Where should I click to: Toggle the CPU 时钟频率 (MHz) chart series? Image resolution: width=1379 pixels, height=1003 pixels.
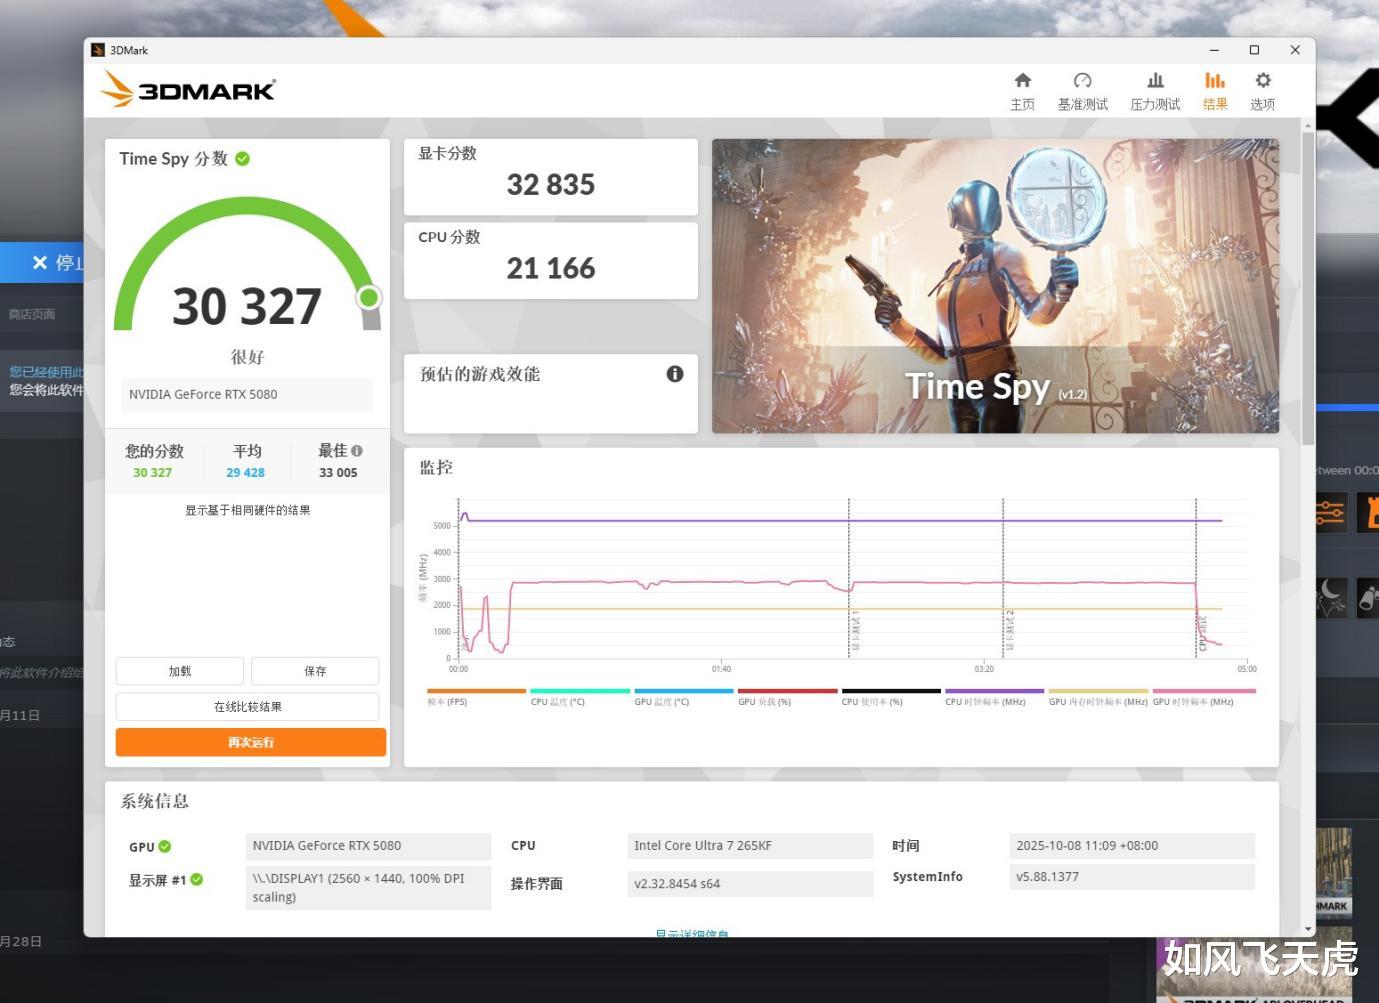point(995,696)
